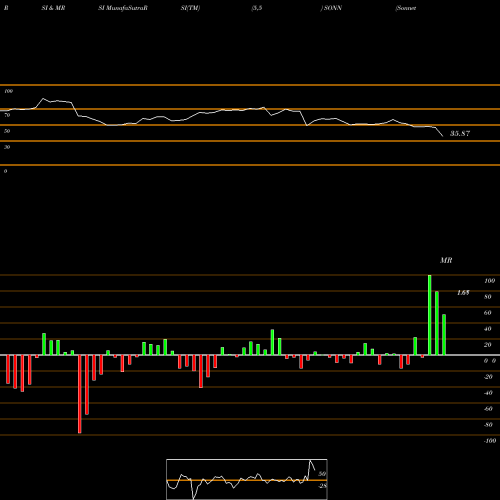Viewport: 500px width, 500px height.
Task: Click the MR value 1.68
Action: click(463, 293)
